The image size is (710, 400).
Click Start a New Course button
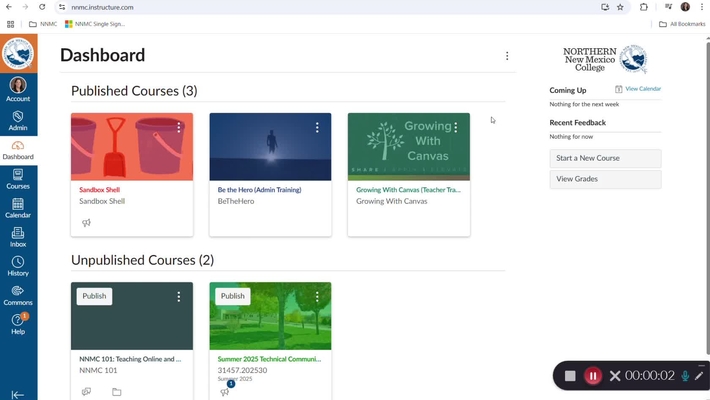[605, 158]
